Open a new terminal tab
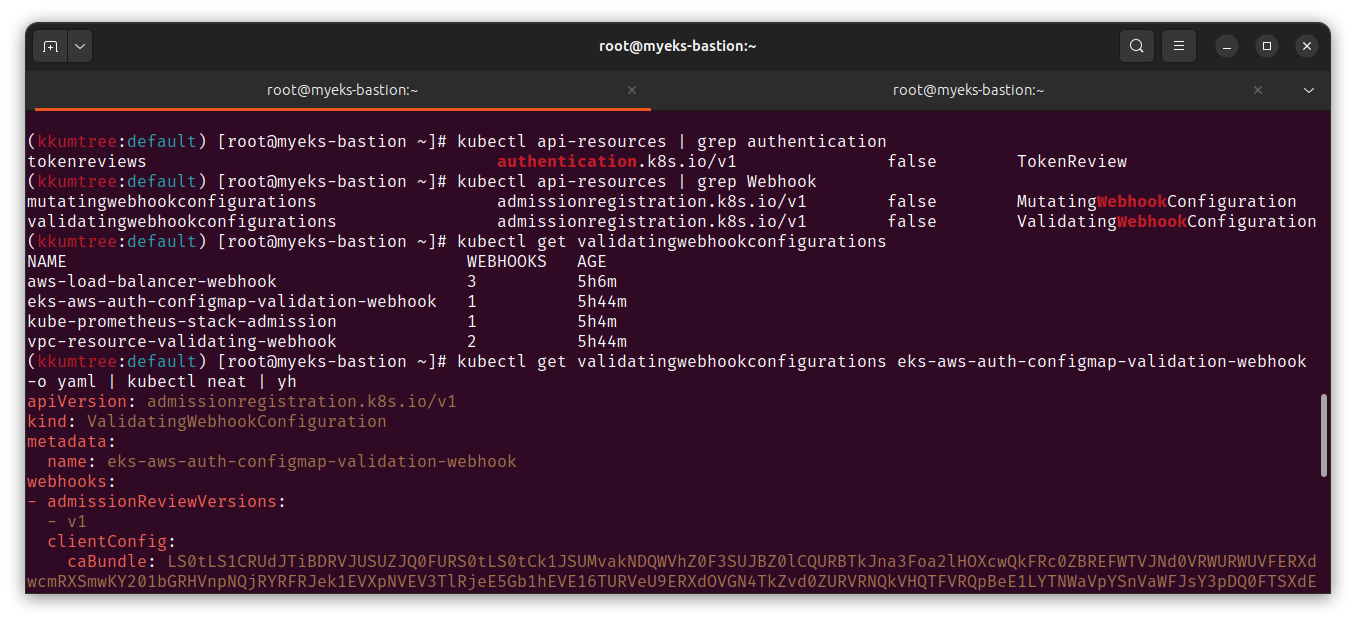The height and width of the screenshot is (622, 1356). coord(51,46)
